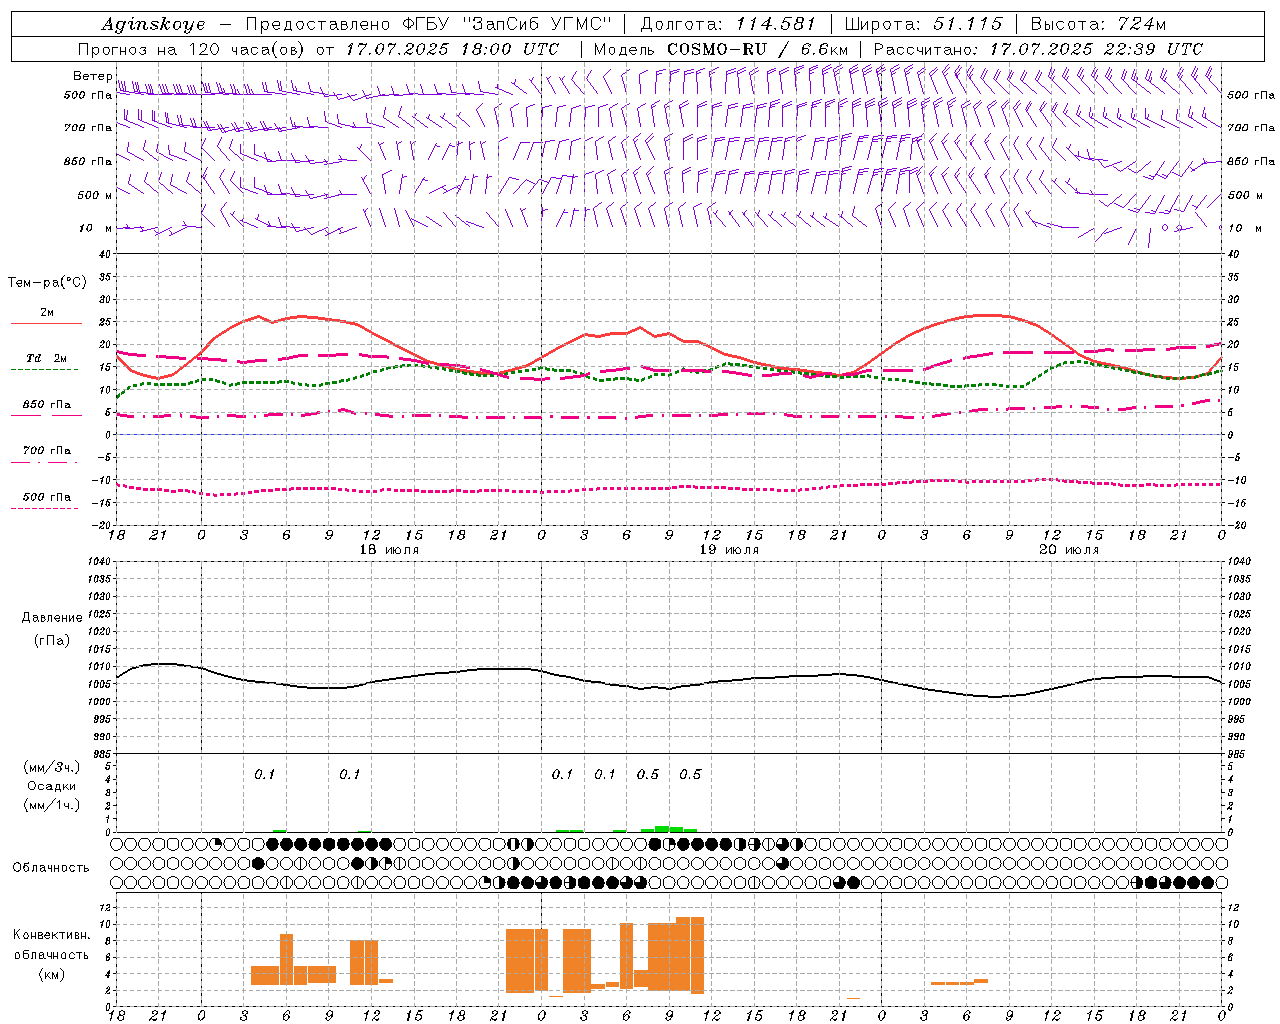Click the Aginskoye station title
The height and width of the screenshot is (1024, 1280).
[x=153, y=25]
